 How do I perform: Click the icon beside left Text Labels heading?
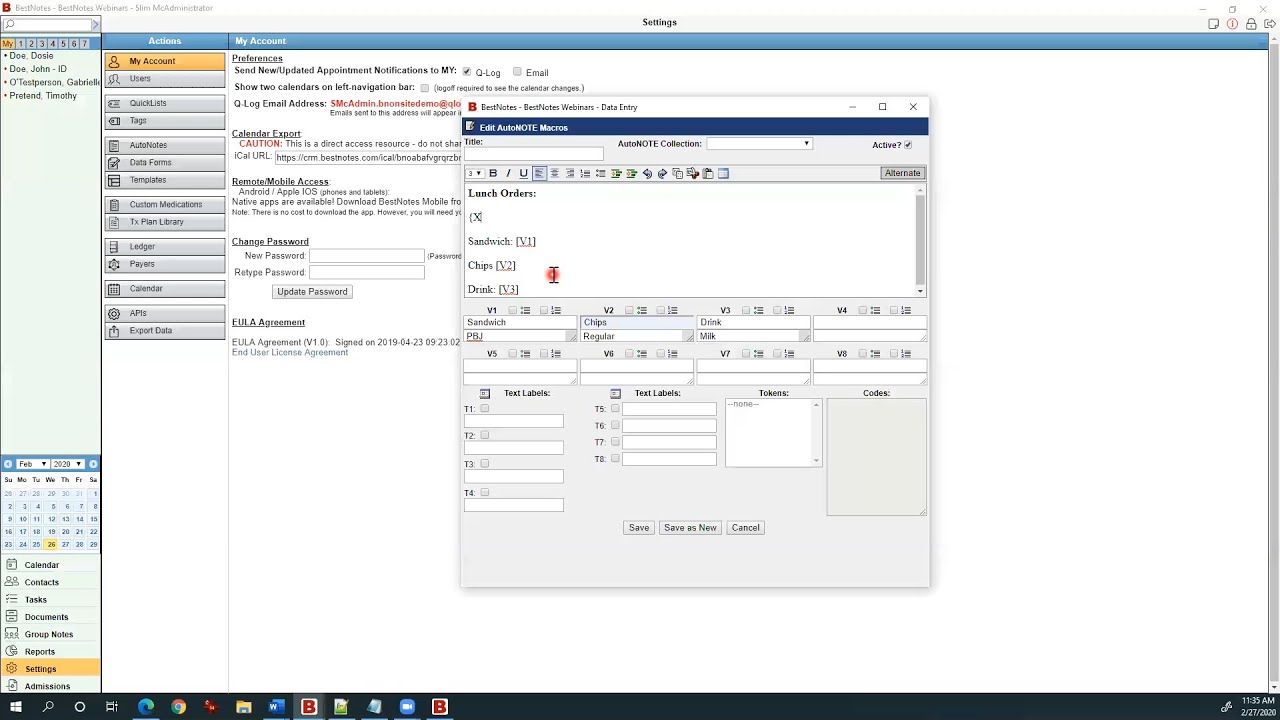[x=485, y=393]
